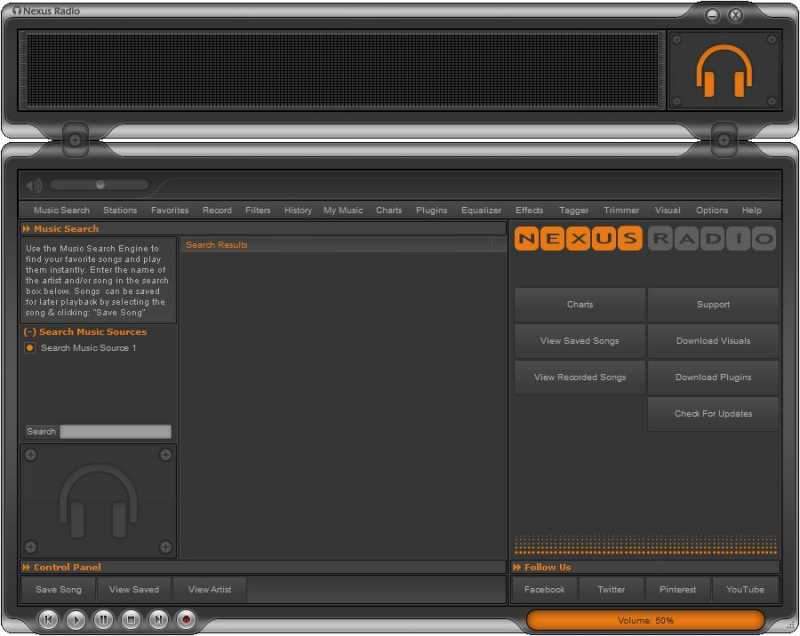
Task: Switch to the Stations menu
Action: (120, 210)
